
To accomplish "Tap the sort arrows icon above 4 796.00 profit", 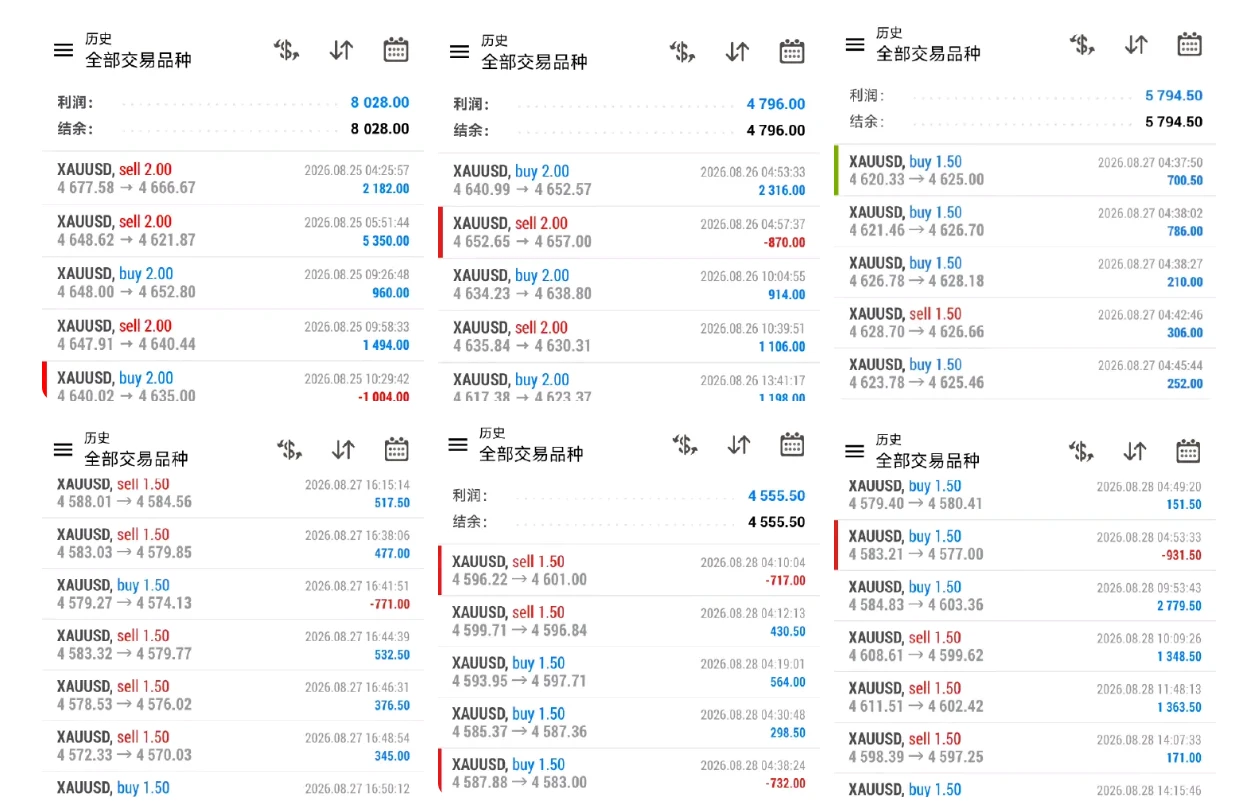I will pyautogui.click(x=737, y=51).
